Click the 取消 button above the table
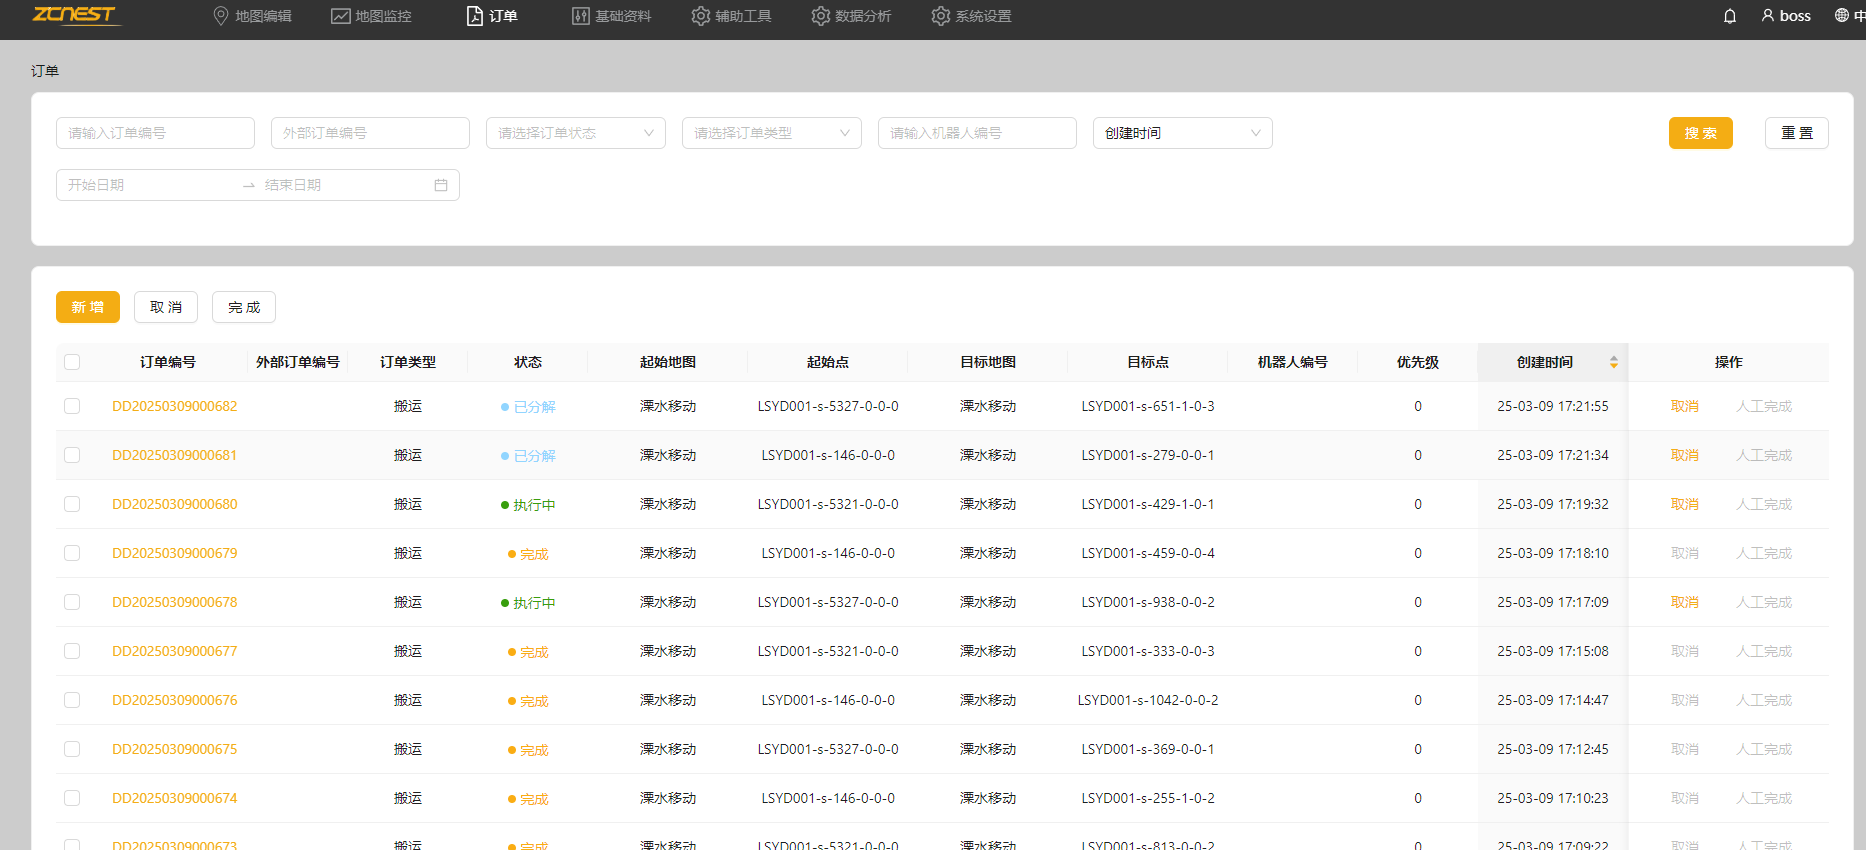Viewport: 1866px width, 850px height. click(x=166, y=307)
